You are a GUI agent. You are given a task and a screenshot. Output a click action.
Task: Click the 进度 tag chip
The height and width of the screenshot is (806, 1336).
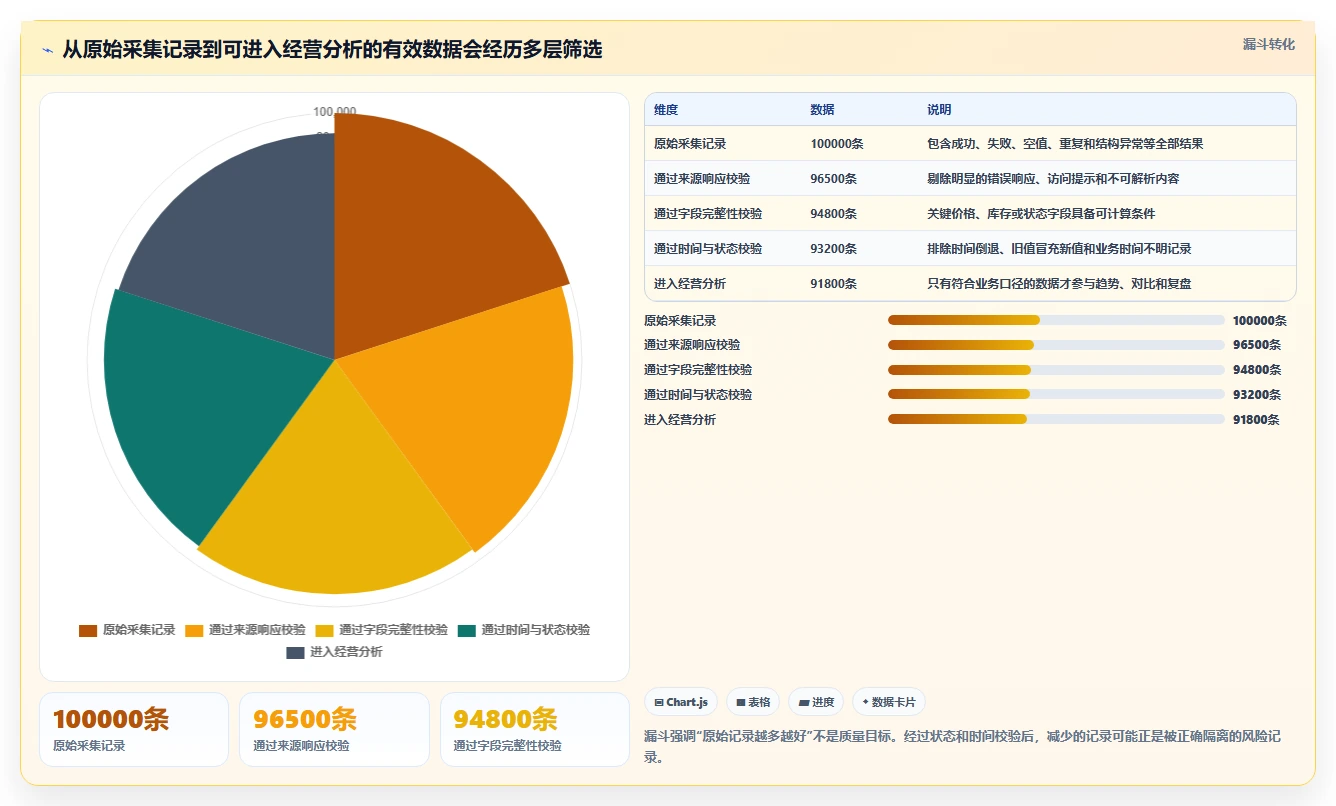click(x=816, y=702)
